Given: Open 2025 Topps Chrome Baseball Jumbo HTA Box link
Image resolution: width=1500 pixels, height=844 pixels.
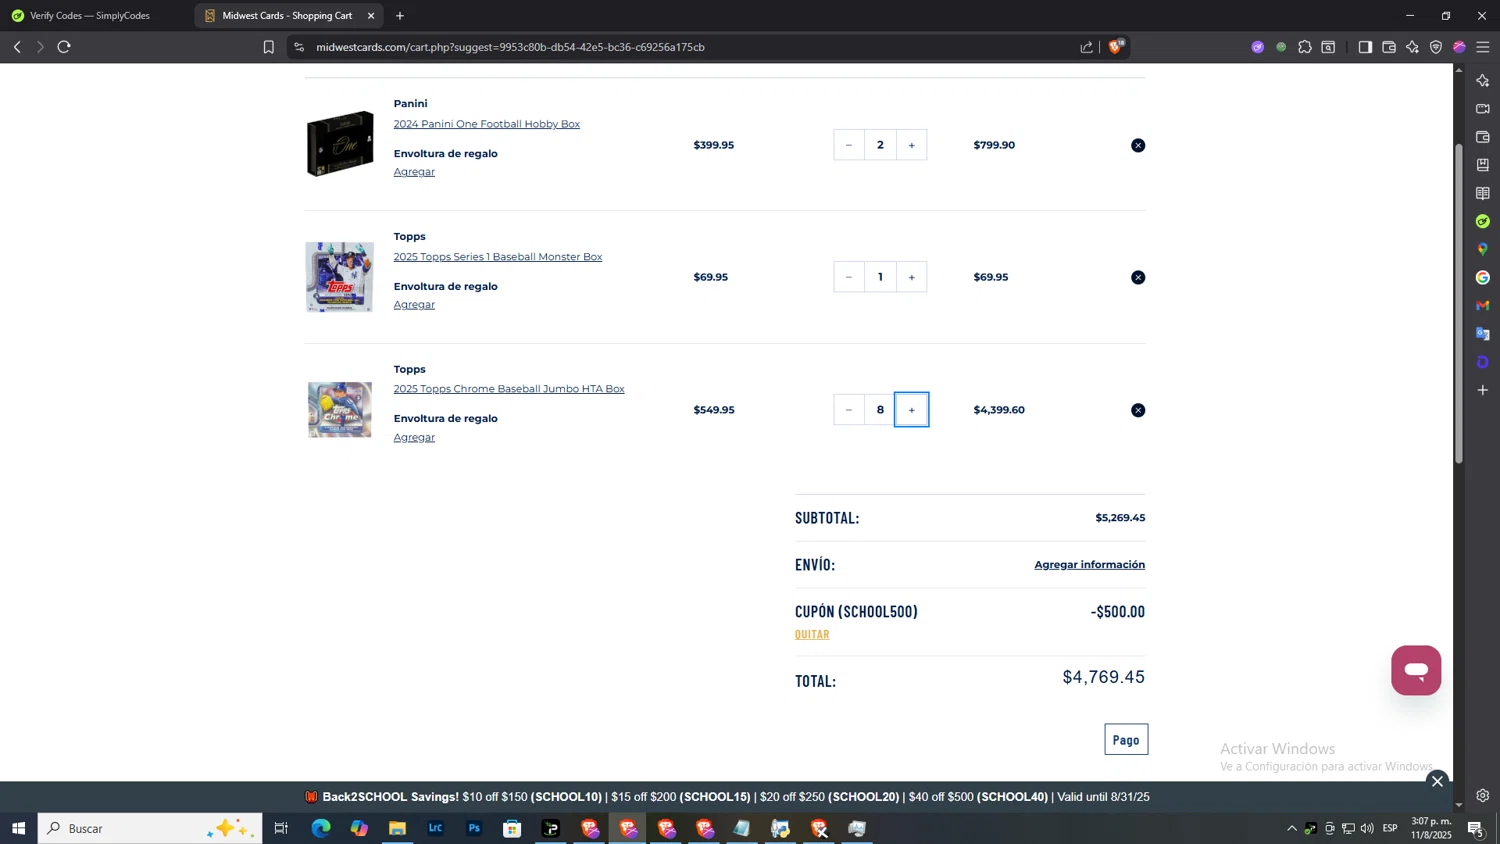Looking at the screenshot, I should 509,389.
